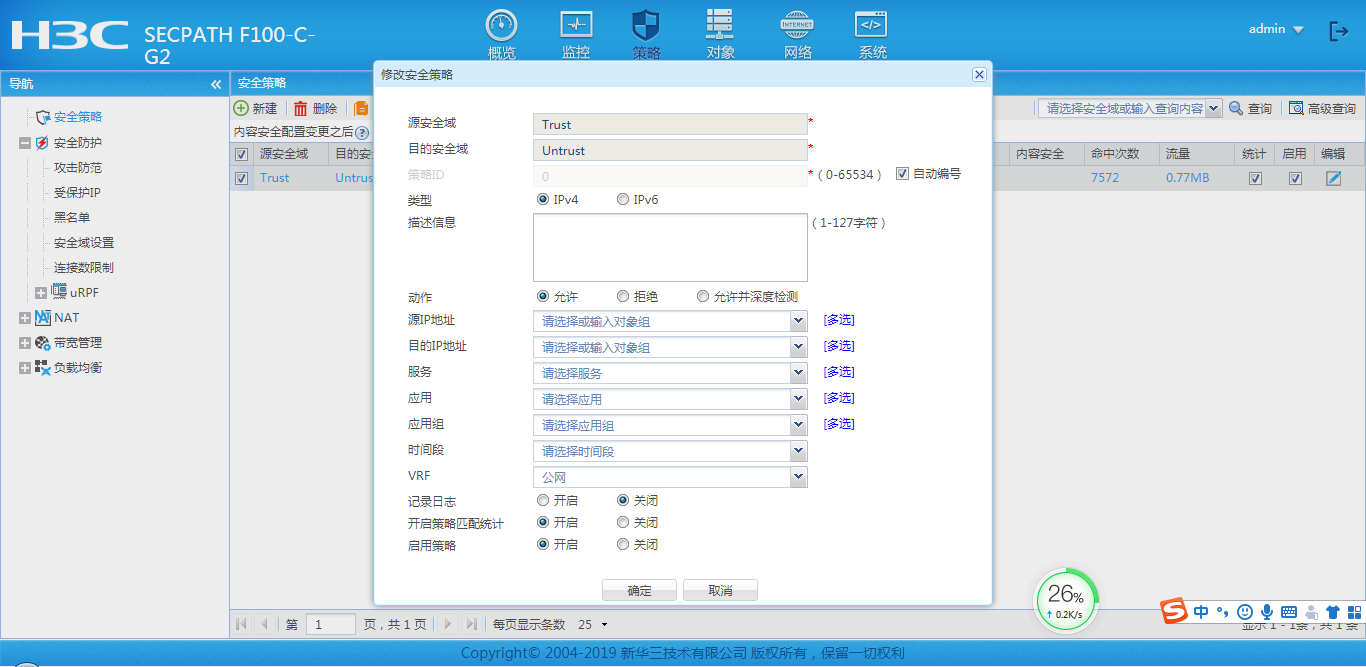This screenshot has width=1366, height=667.
Task: Expand the NAT tree node
Action: (x=25, y=318)
